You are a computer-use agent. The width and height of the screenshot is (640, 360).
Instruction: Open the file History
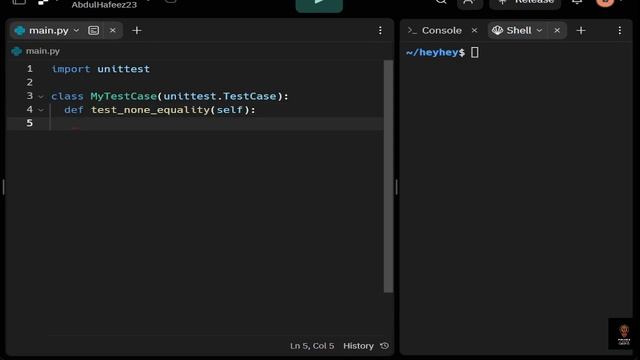coord(358,346)
